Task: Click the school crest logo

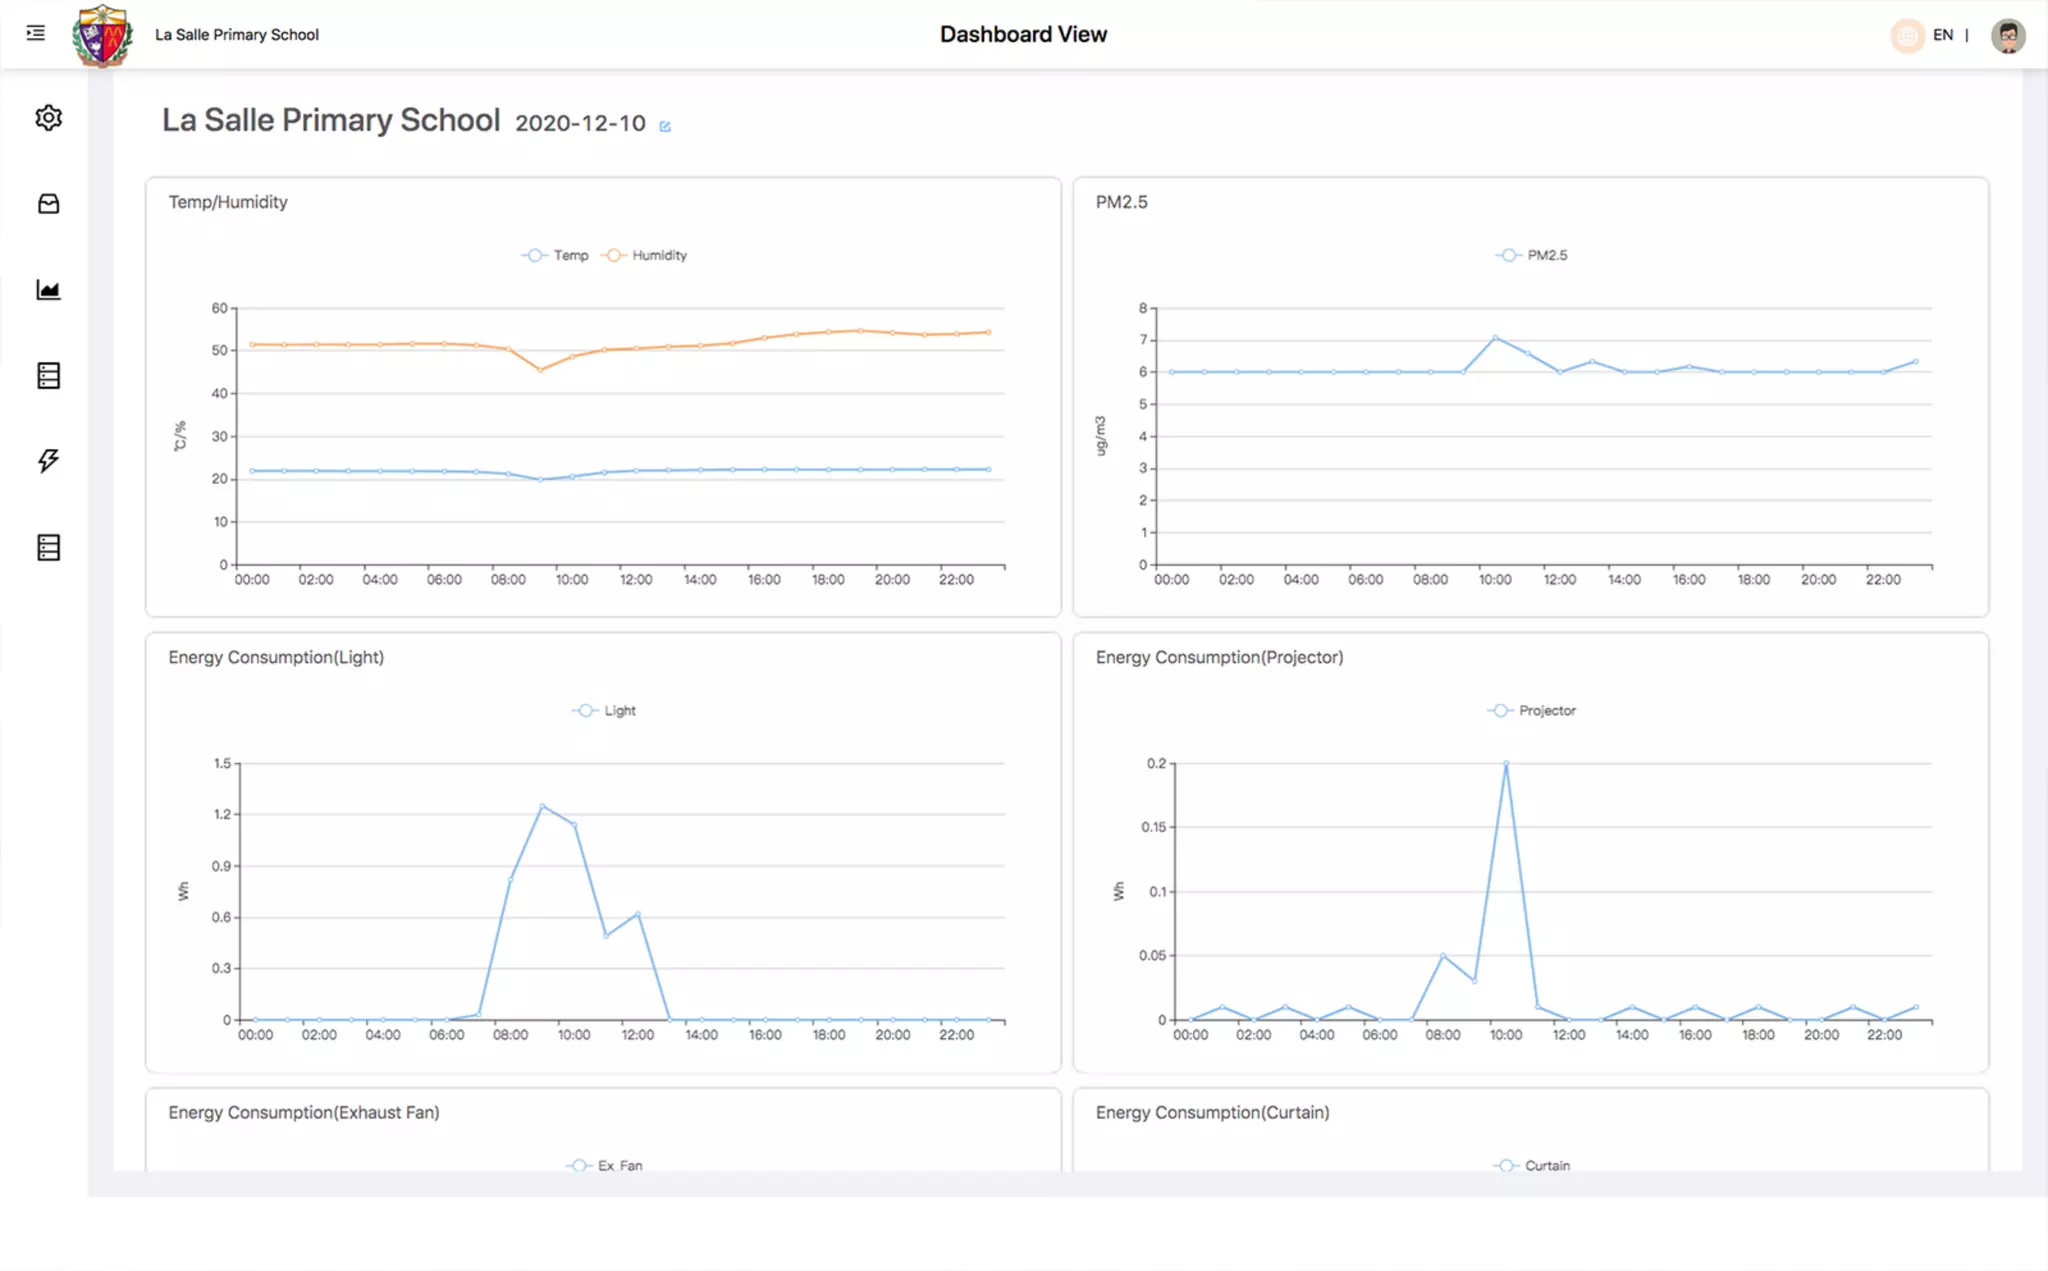Action: click(x=102, y=35)
